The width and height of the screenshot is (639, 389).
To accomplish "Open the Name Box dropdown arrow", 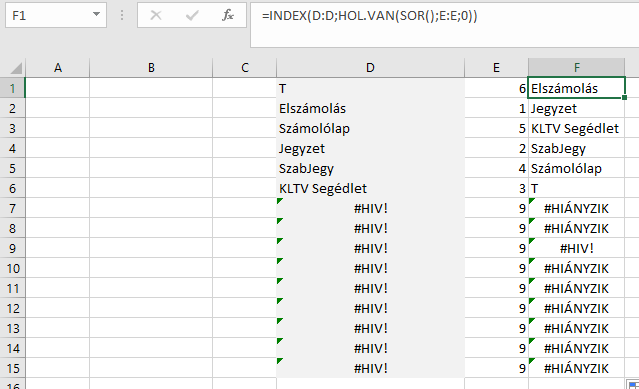I will (96, 15).
